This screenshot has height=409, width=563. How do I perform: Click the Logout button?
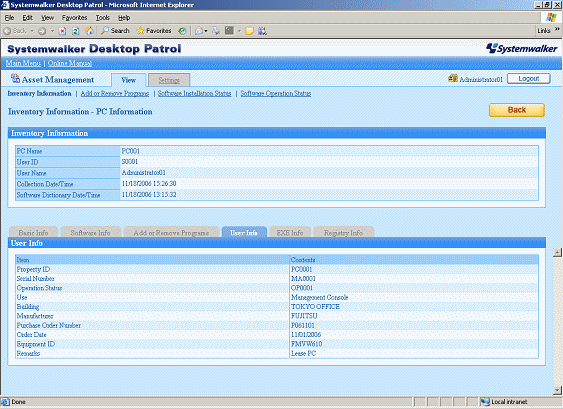point(529,79)
